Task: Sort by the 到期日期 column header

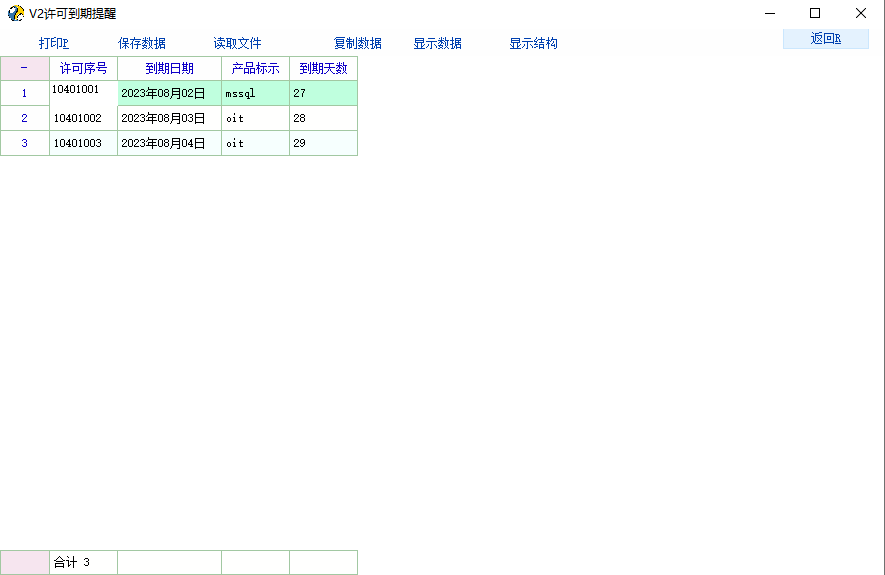Action: click(169, 68)
